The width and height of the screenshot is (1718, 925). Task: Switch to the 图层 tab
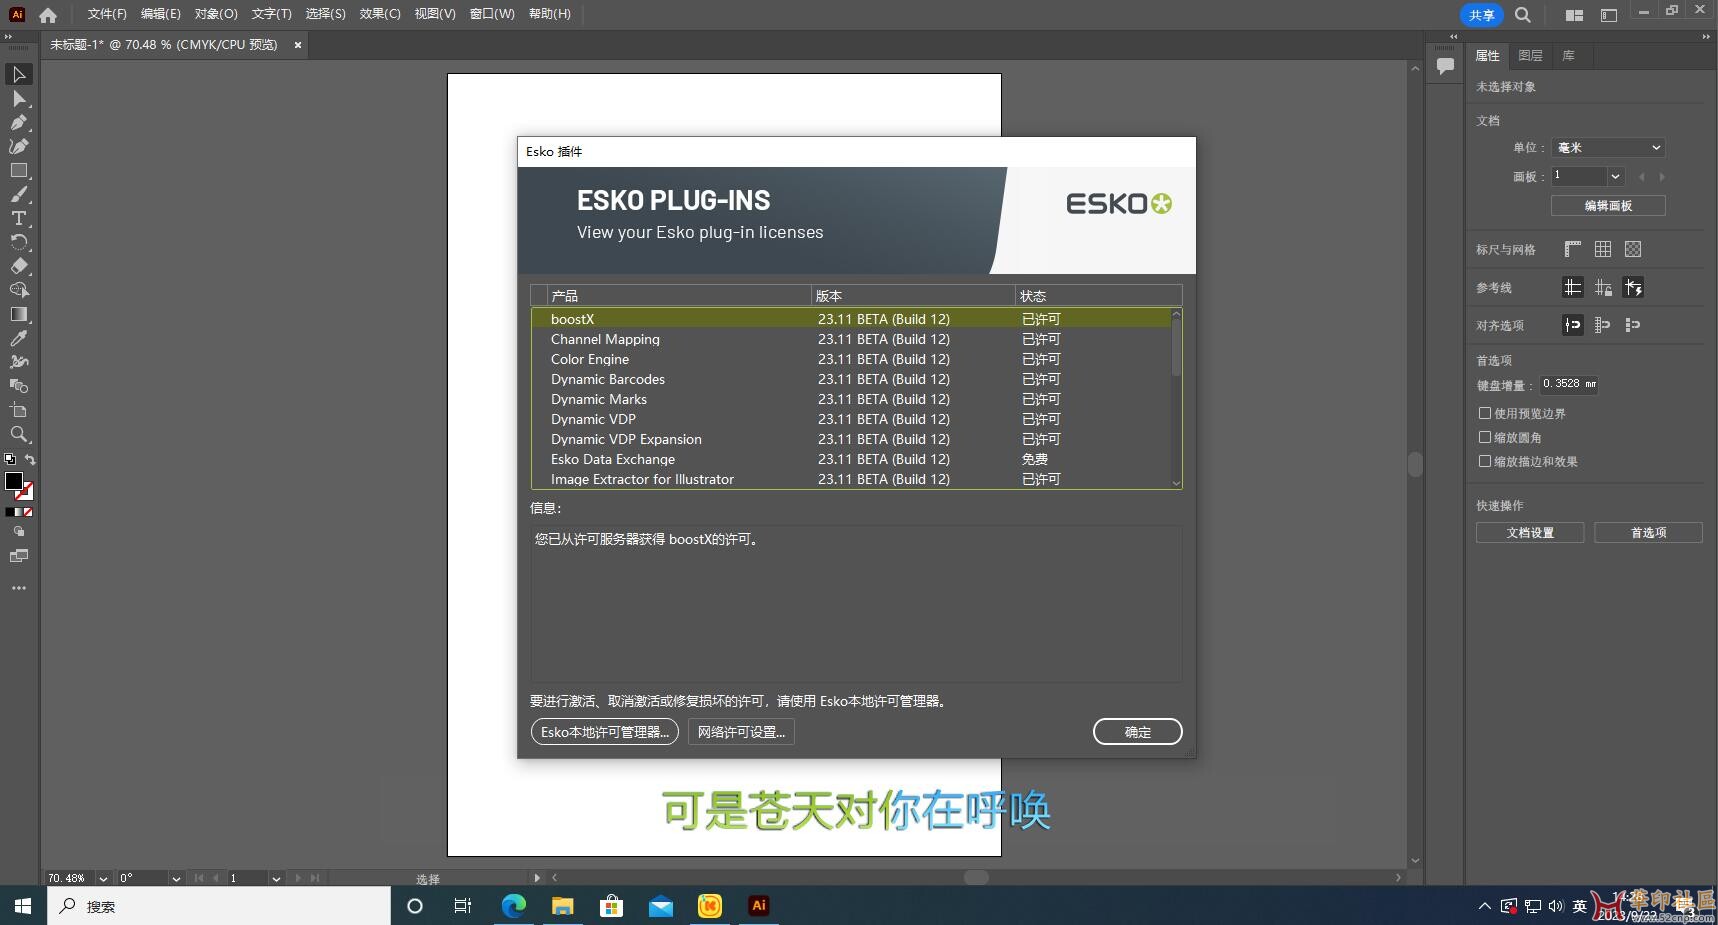coord(1530,56)
